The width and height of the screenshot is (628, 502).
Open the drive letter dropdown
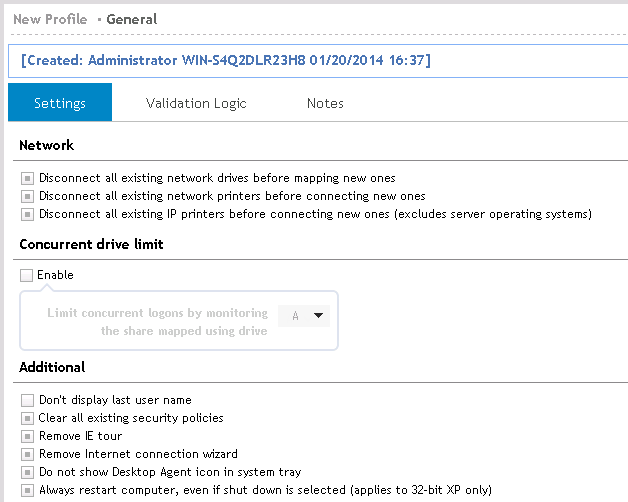305,315
